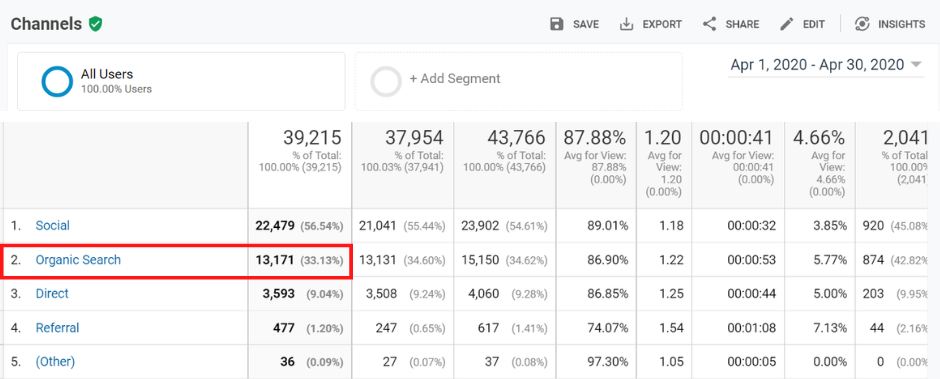Viewport: 940px width, 379px height.
Task: Click the EXPORT label
Action: (662, 25)
